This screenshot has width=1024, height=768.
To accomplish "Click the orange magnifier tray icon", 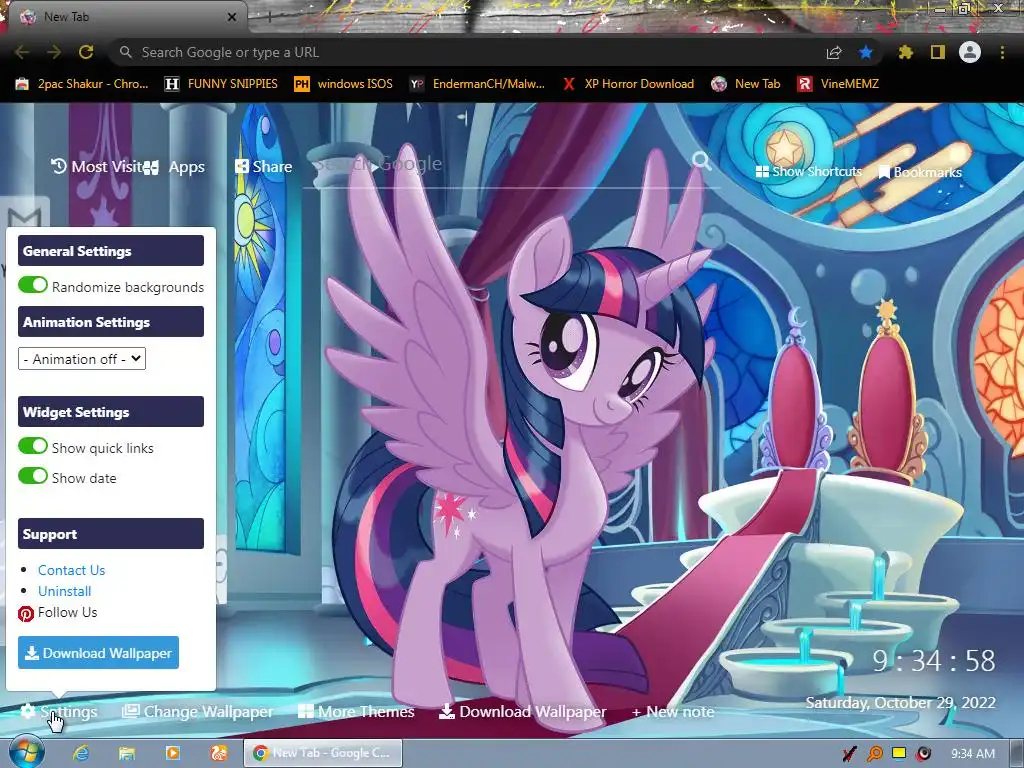I will pos(874,754).
